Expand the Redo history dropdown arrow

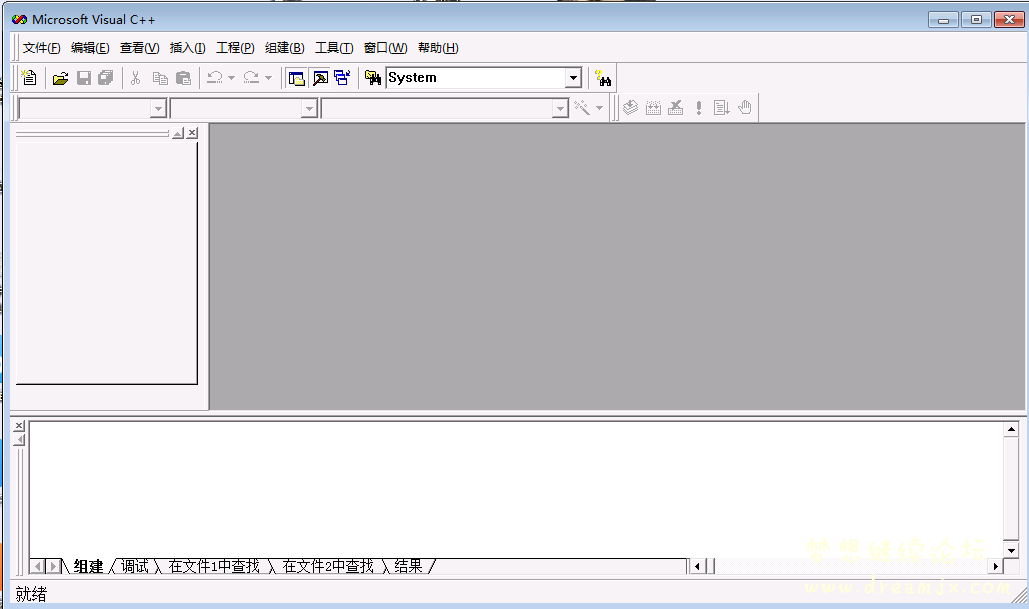[x=268, y=78]
